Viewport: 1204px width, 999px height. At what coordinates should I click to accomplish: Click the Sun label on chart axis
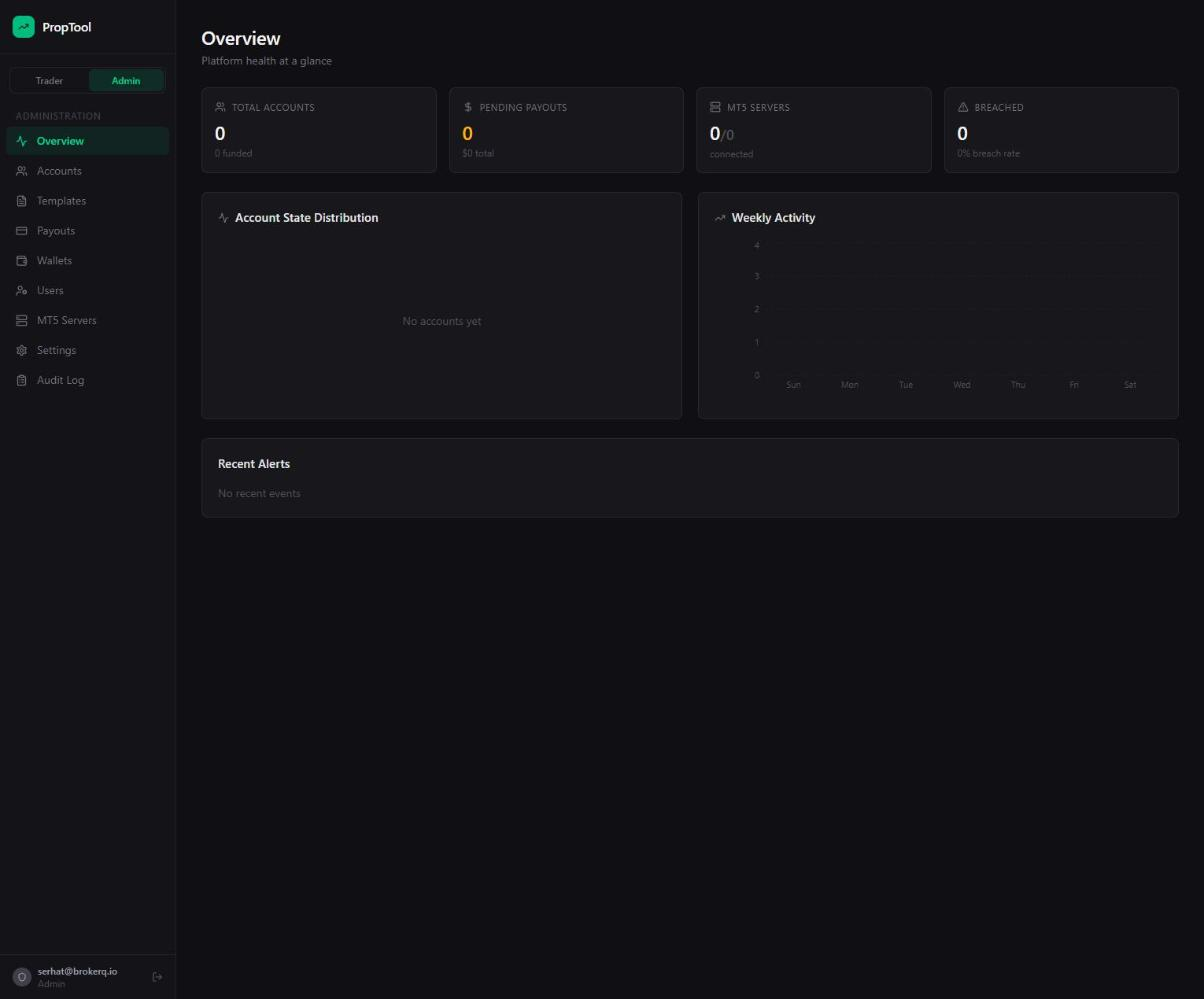tap(794, 385)
